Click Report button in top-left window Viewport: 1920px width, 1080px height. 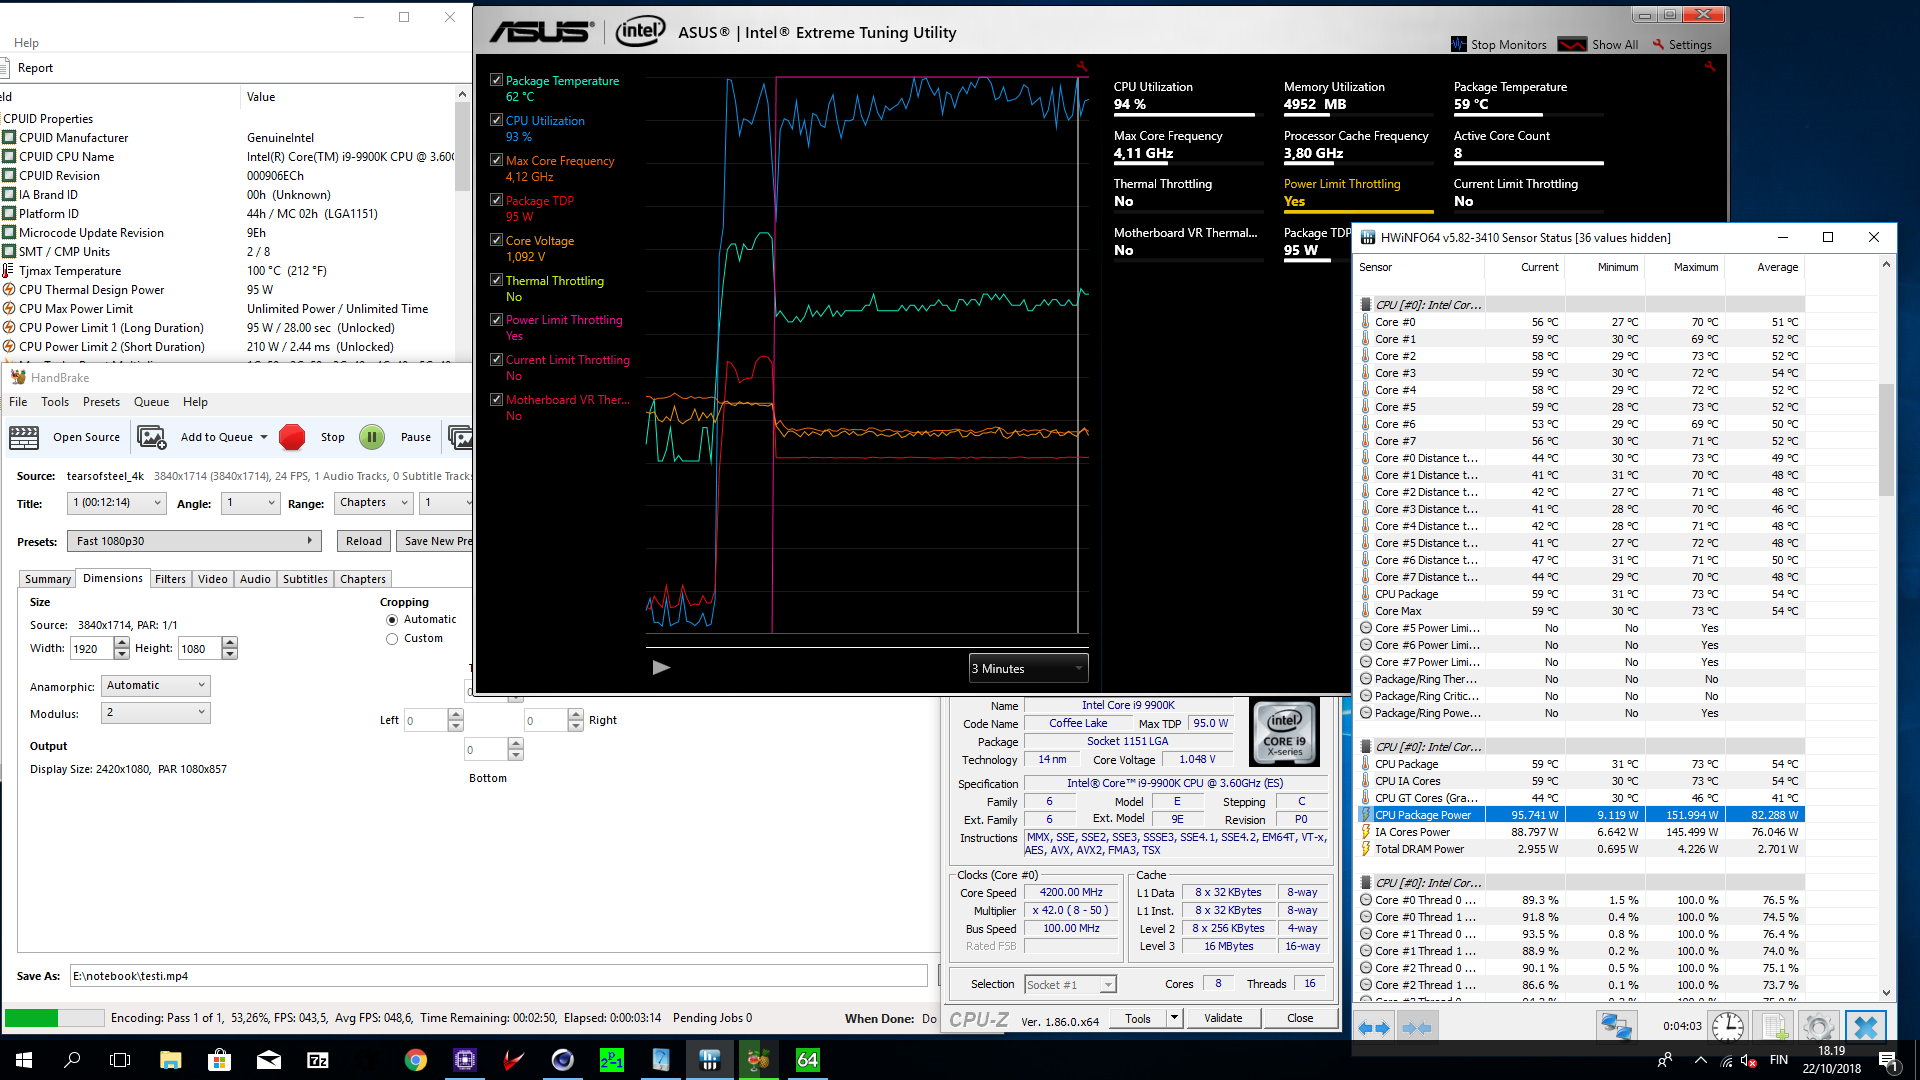click(x=35, y=68)
